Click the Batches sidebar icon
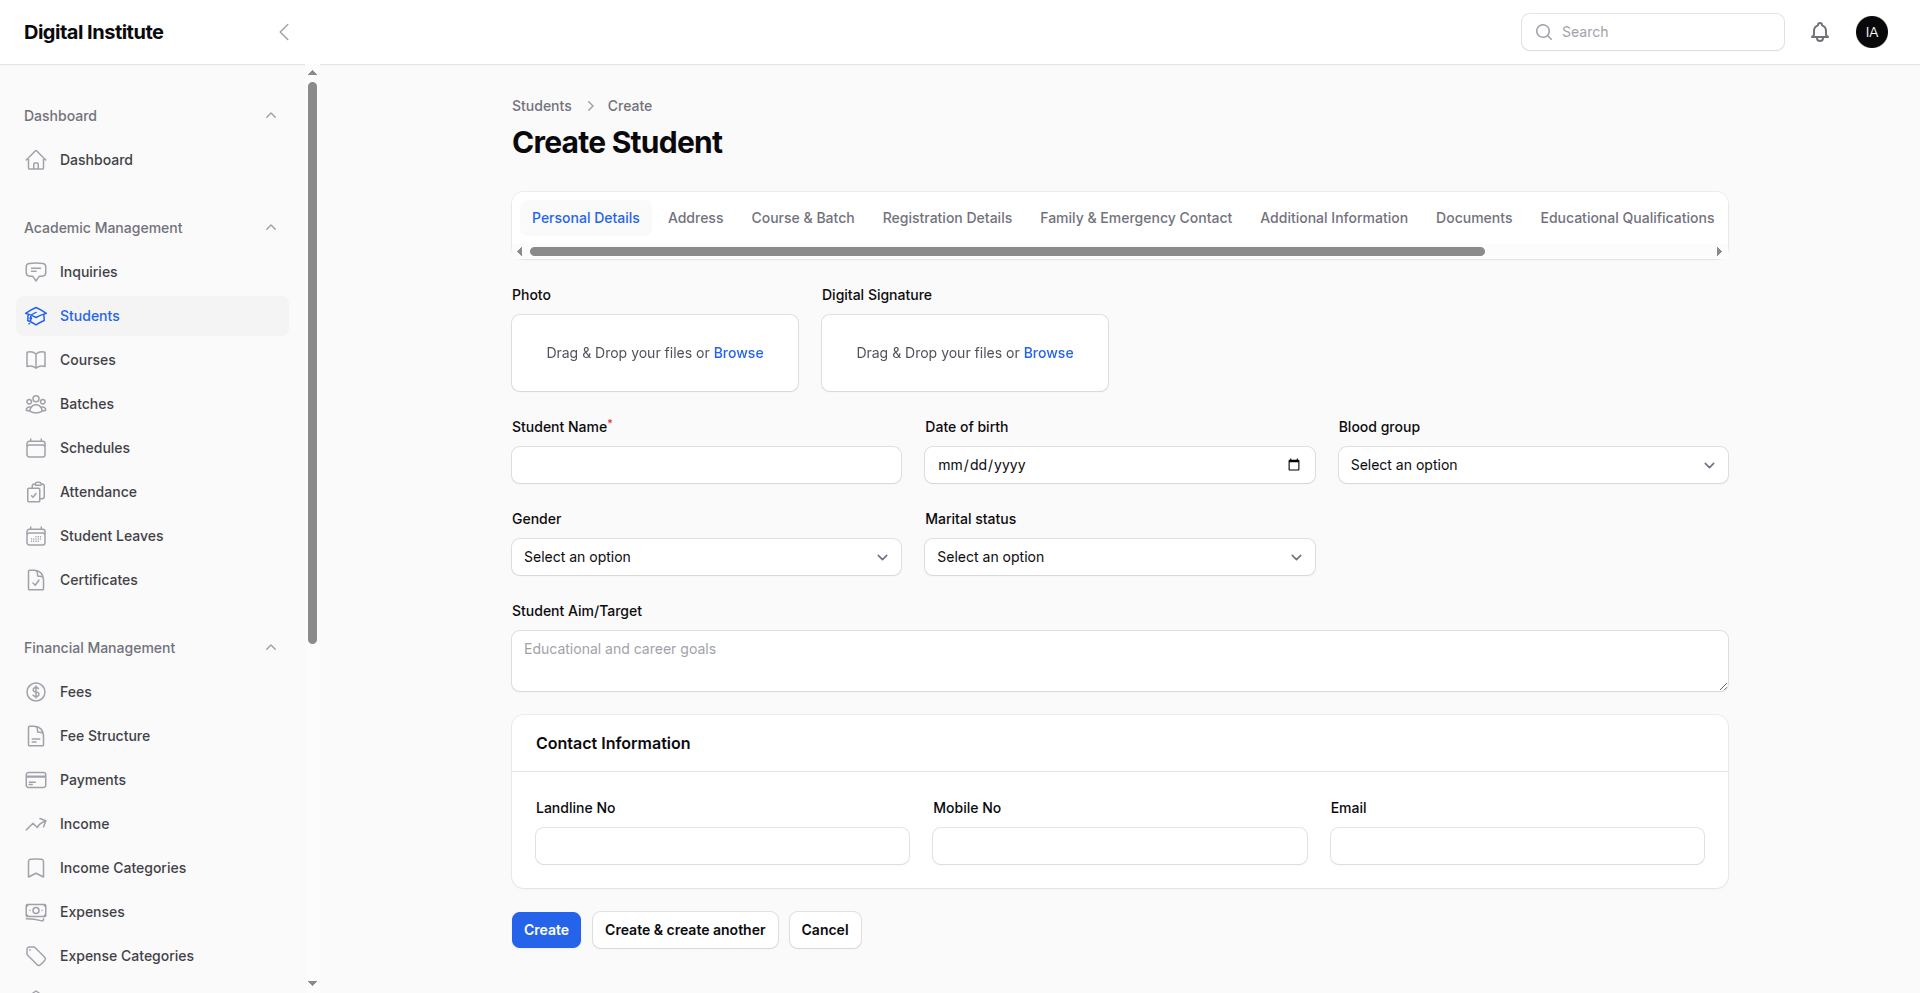The width and height of the screenshot is (1920, 993). [36, 403]
